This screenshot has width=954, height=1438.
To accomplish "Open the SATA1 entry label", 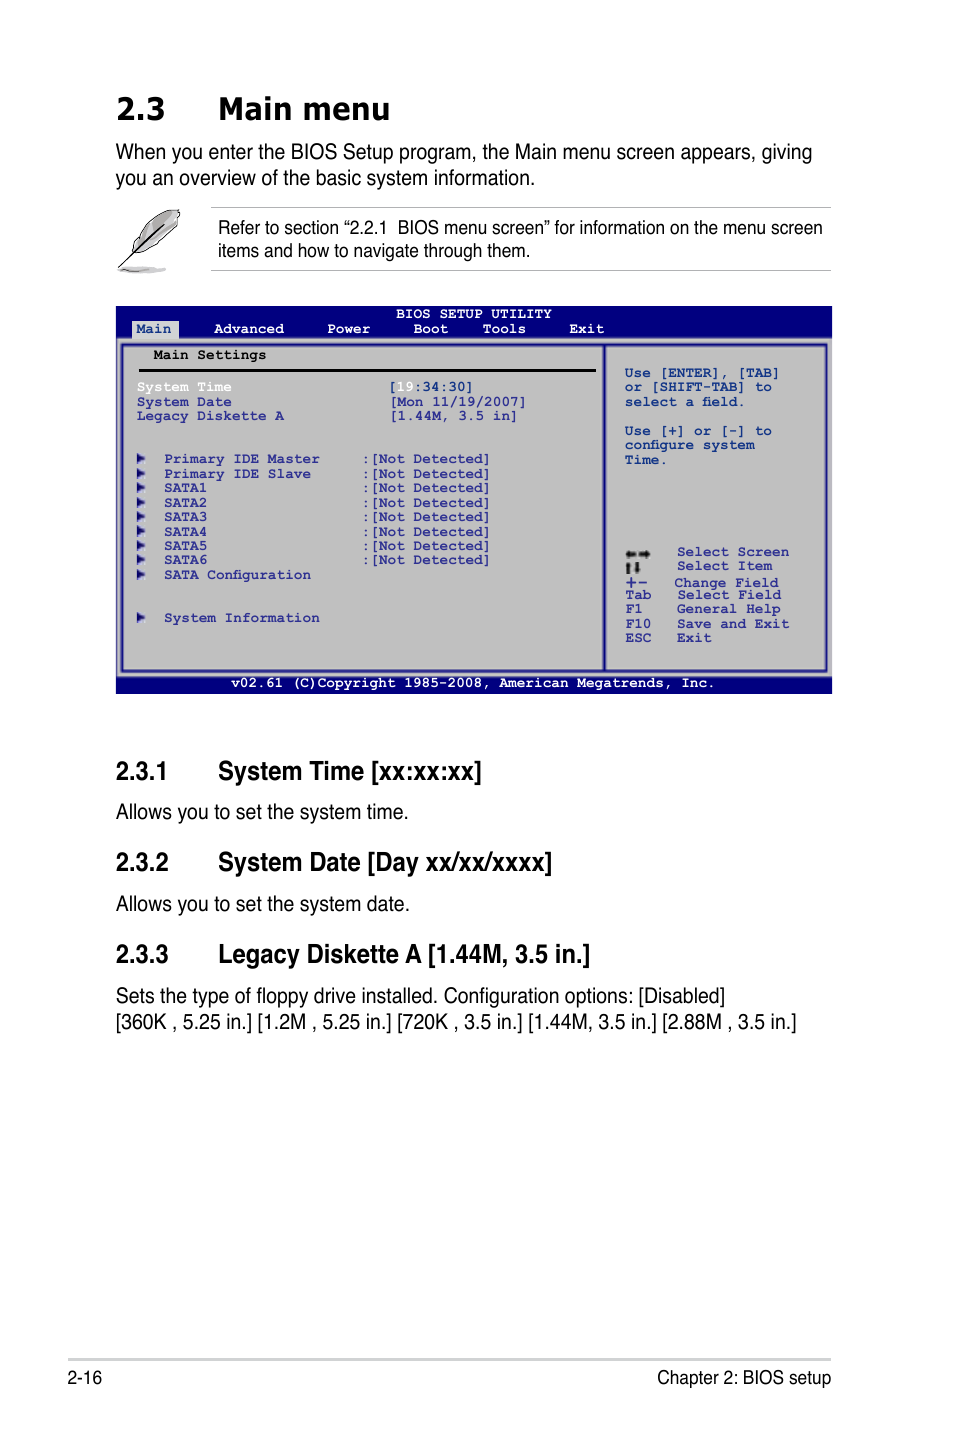I will click(185, 488).
